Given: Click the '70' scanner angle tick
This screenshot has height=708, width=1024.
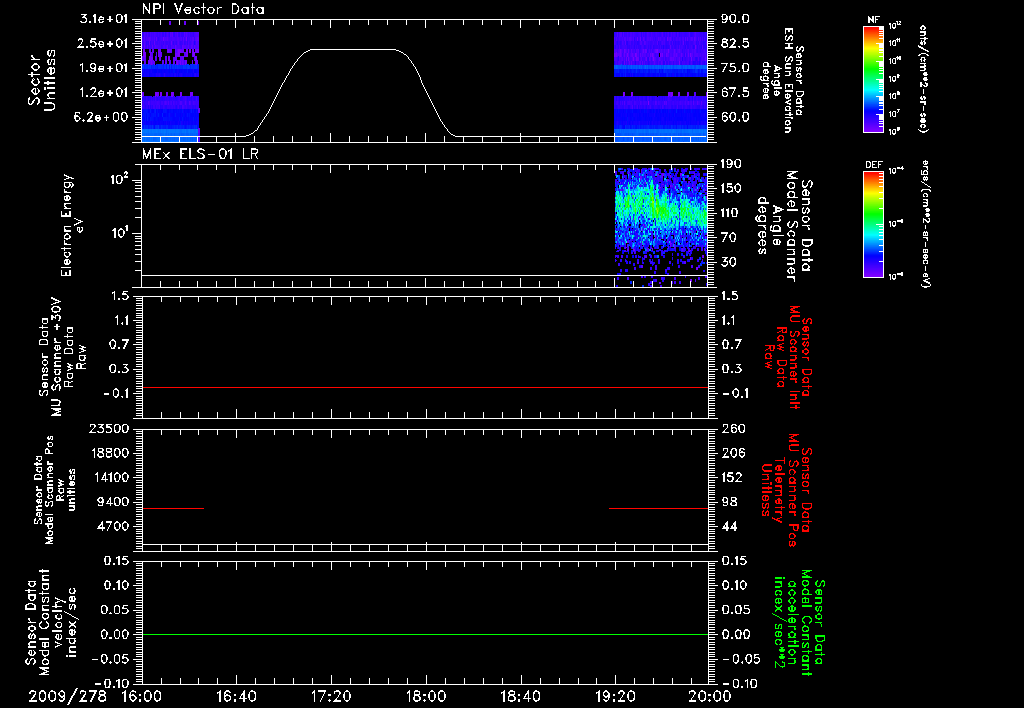Looking at the screenshot, I should pyautogui.click(x=728, y=238).
